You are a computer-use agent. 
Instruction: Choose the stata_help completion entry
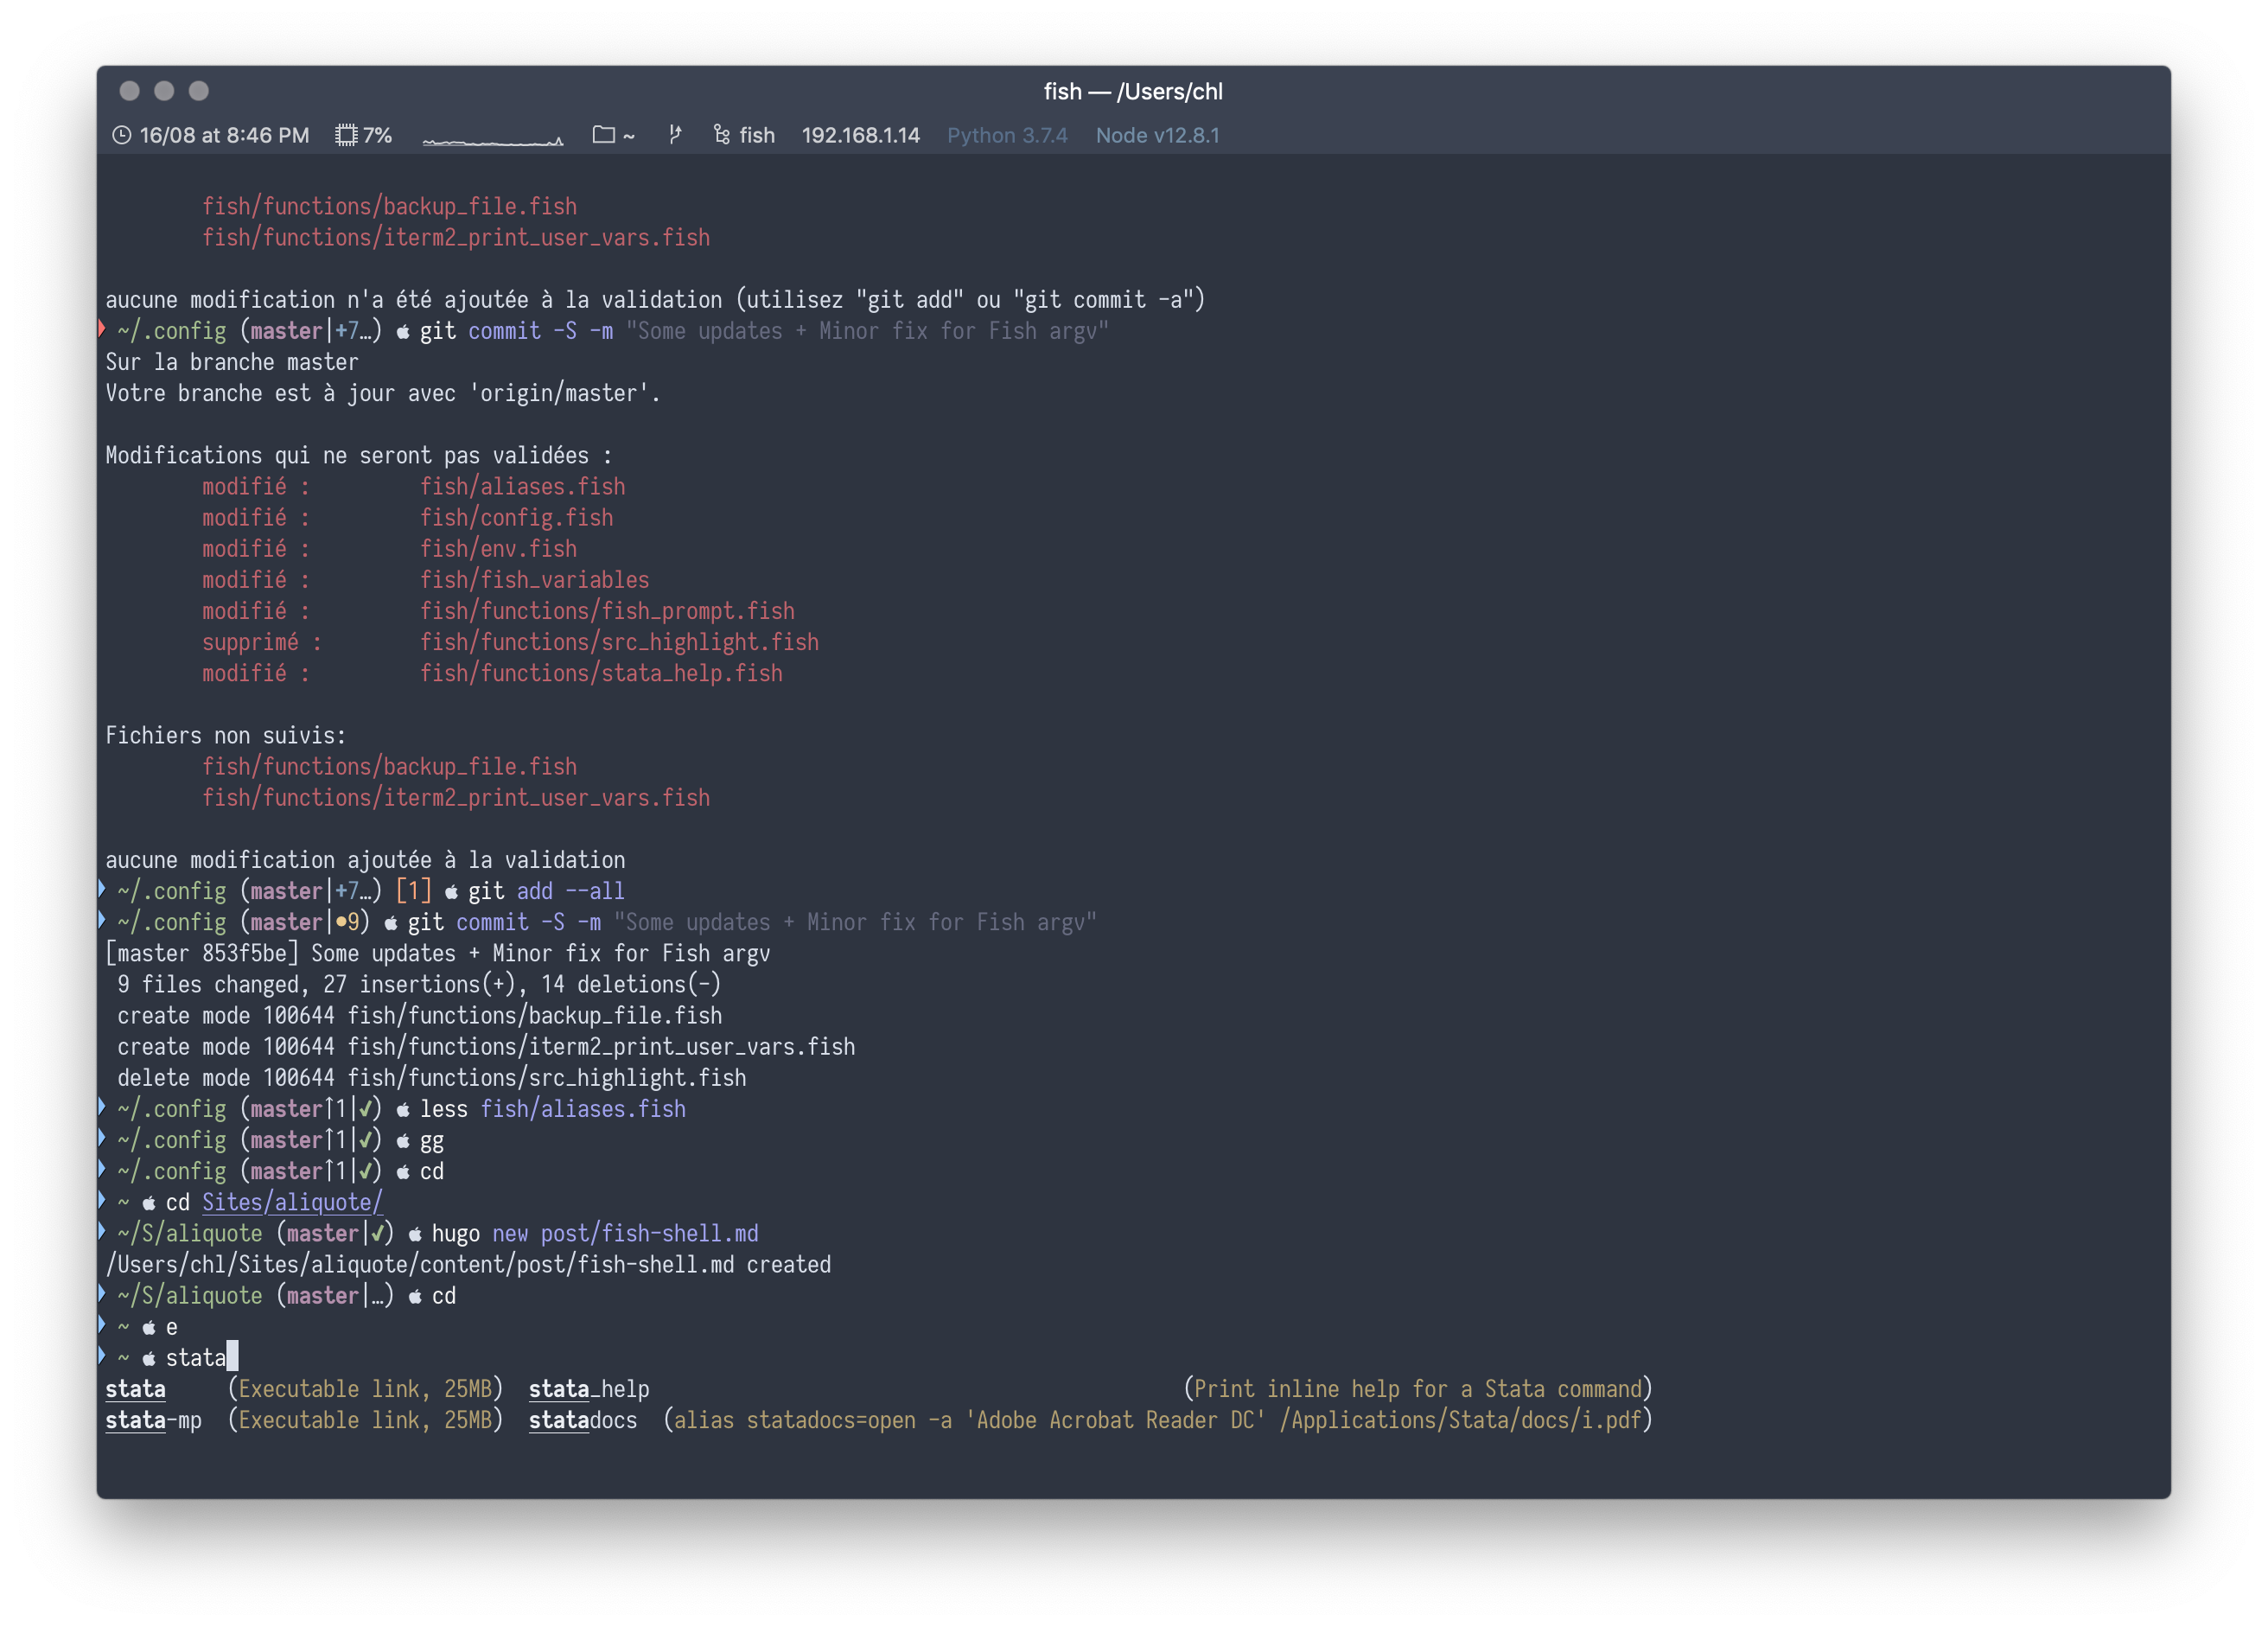[x=589, y=1389]
